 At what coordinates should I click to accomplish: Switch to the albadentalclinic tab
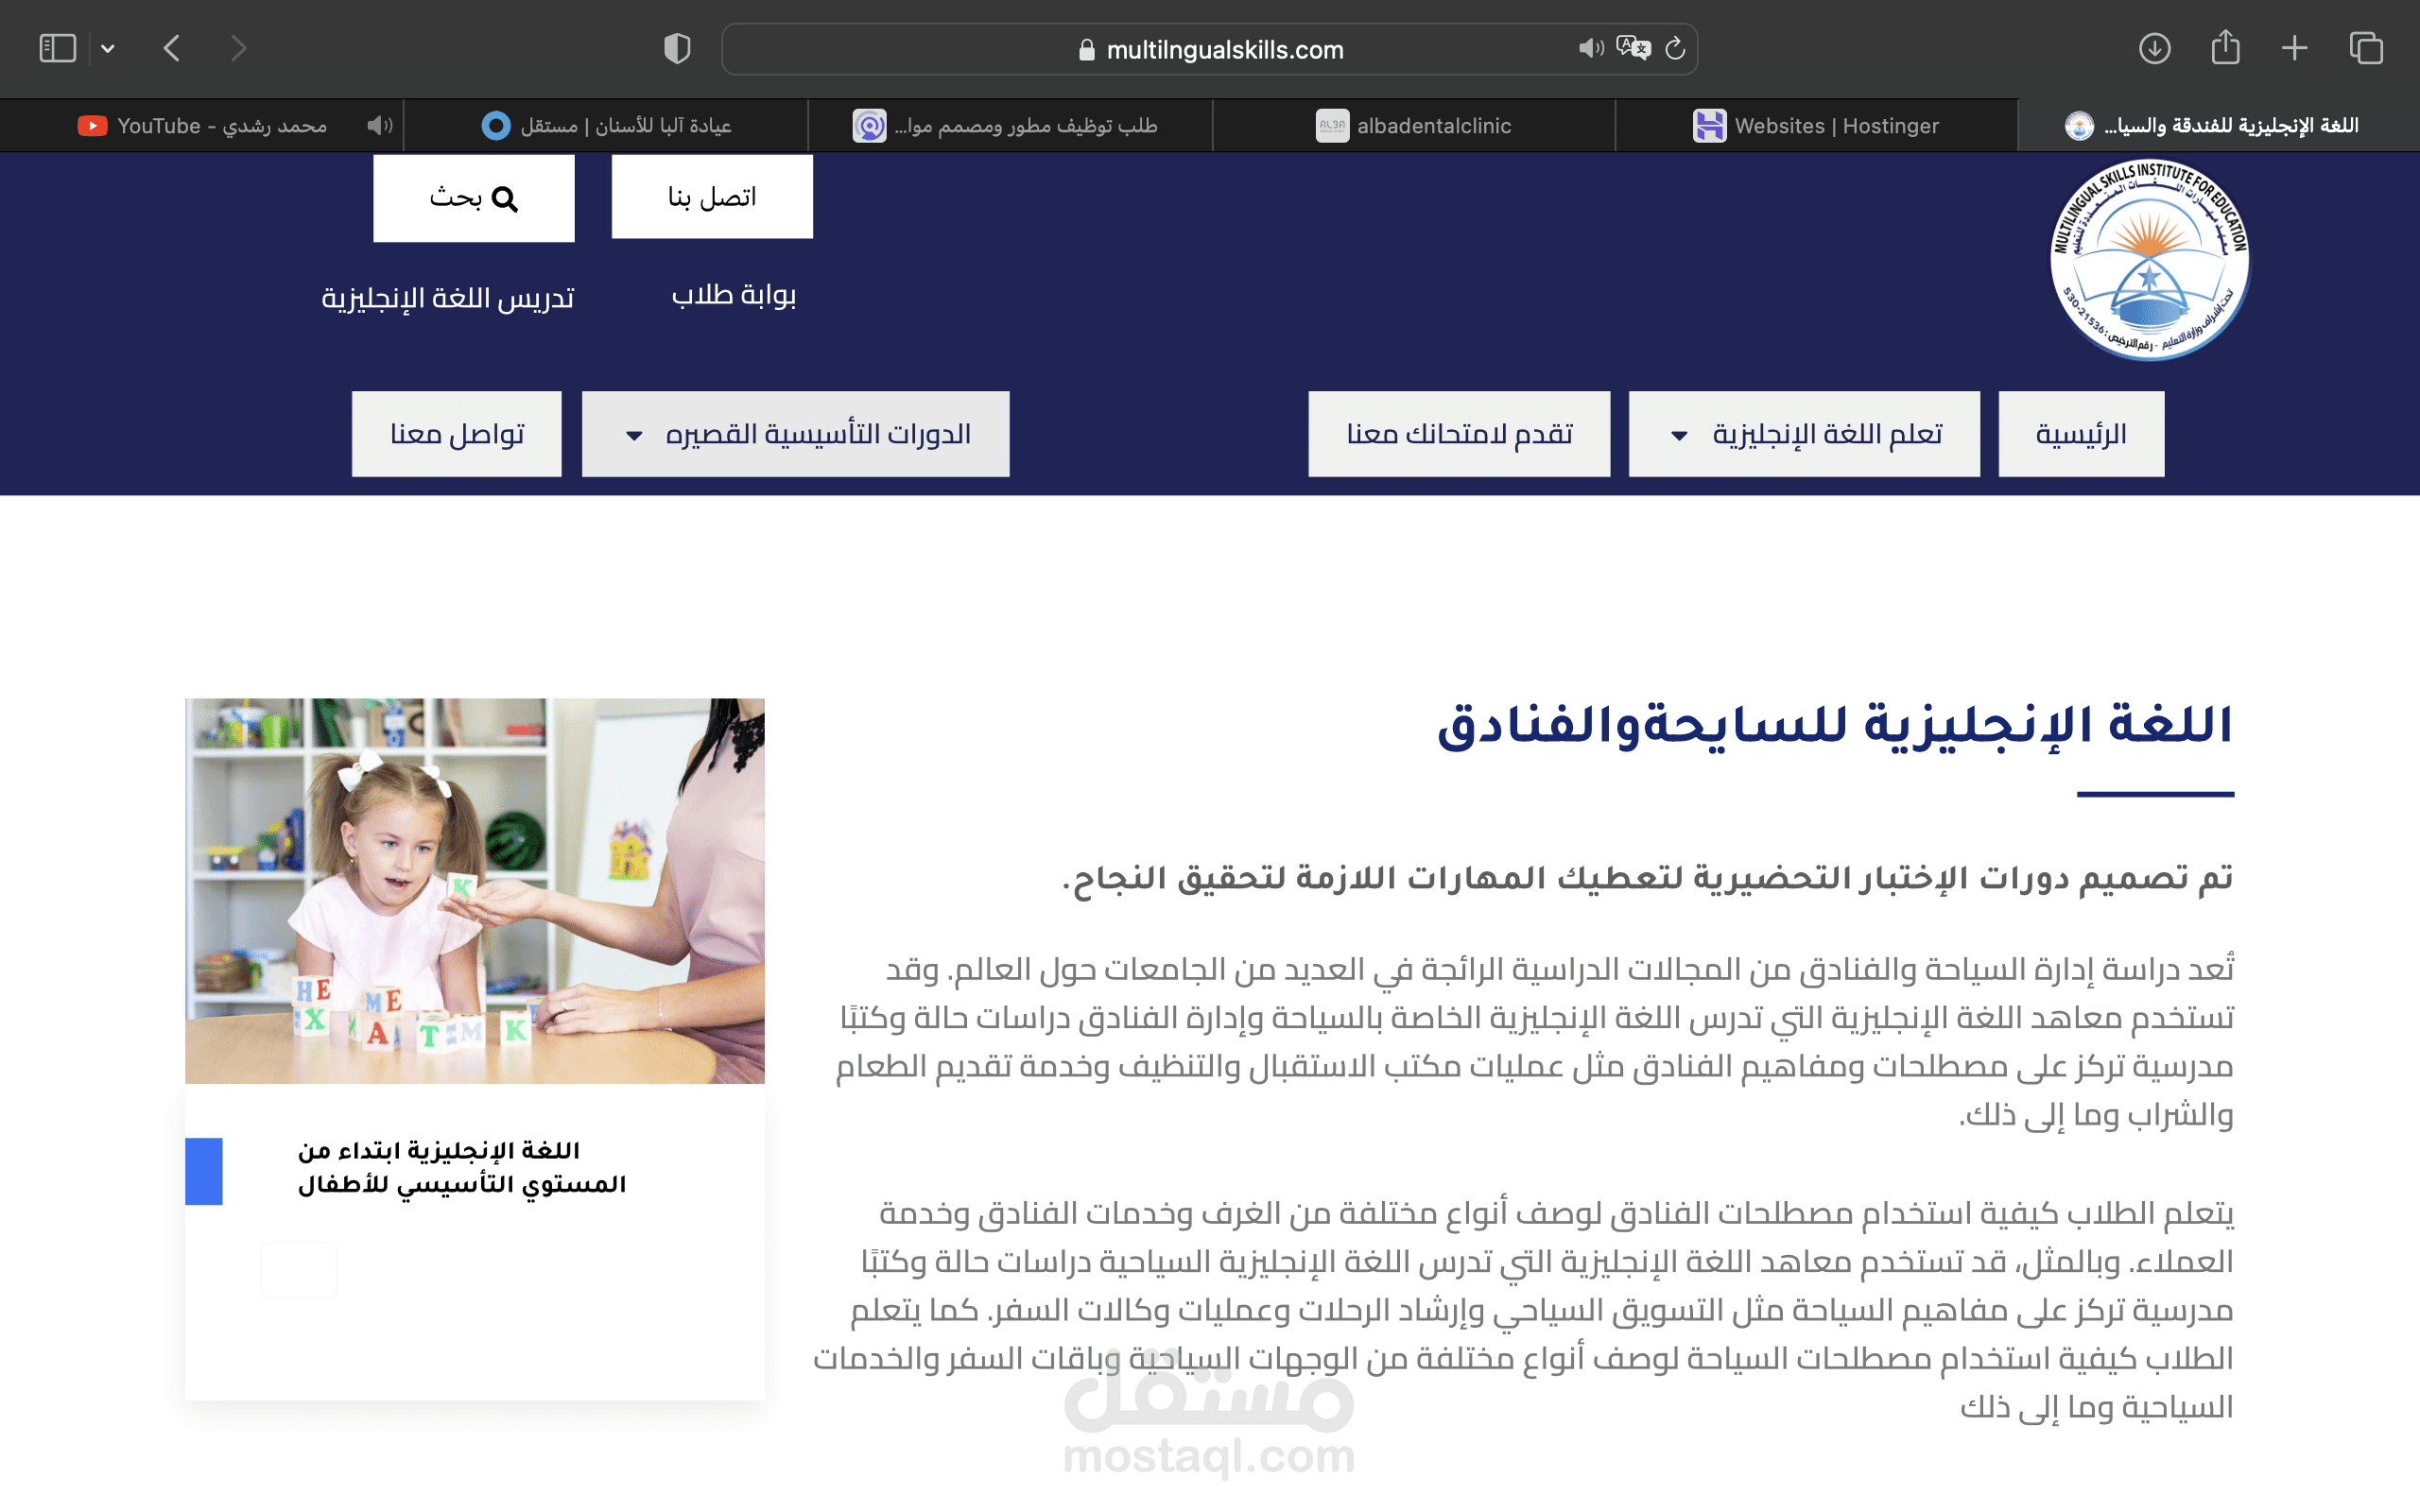[x=1413, y=125]
